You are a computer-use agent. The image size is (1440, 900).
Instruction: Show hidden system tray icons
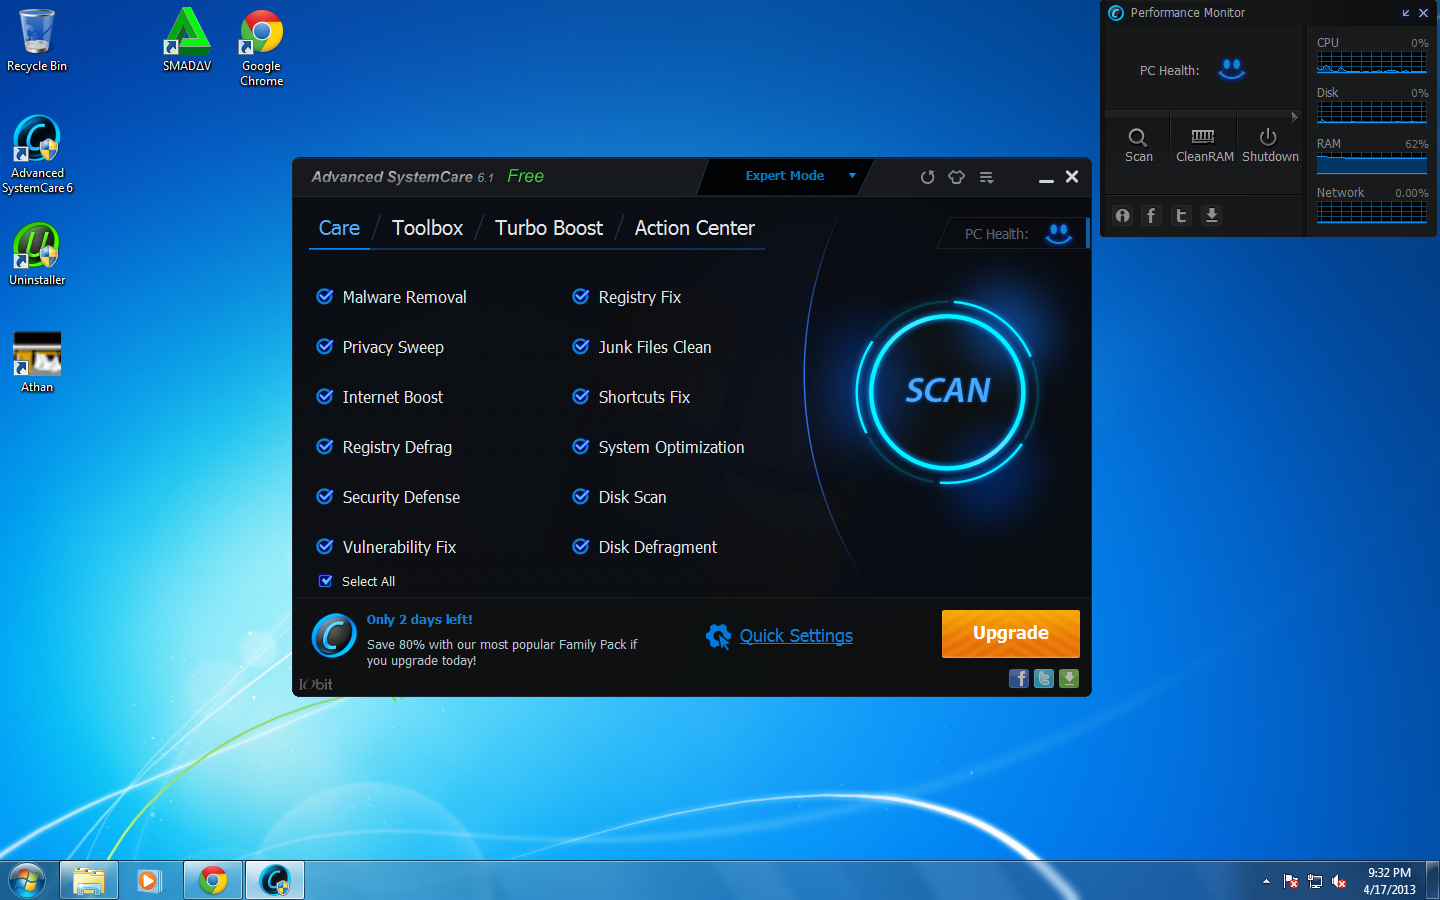tap(1266, 881)
